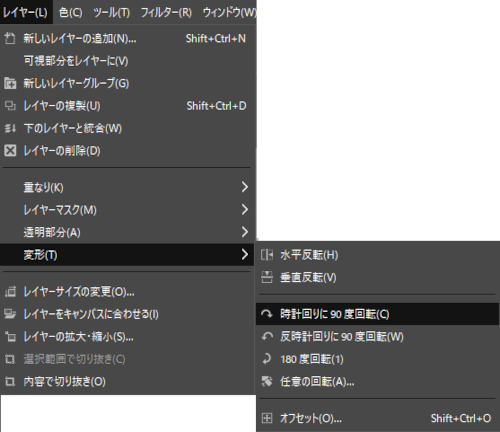Choose 可視部分をレイヤーに(V)
This screenshot has width=500, height=432.
pyautogui.click(x=128, y=61)
